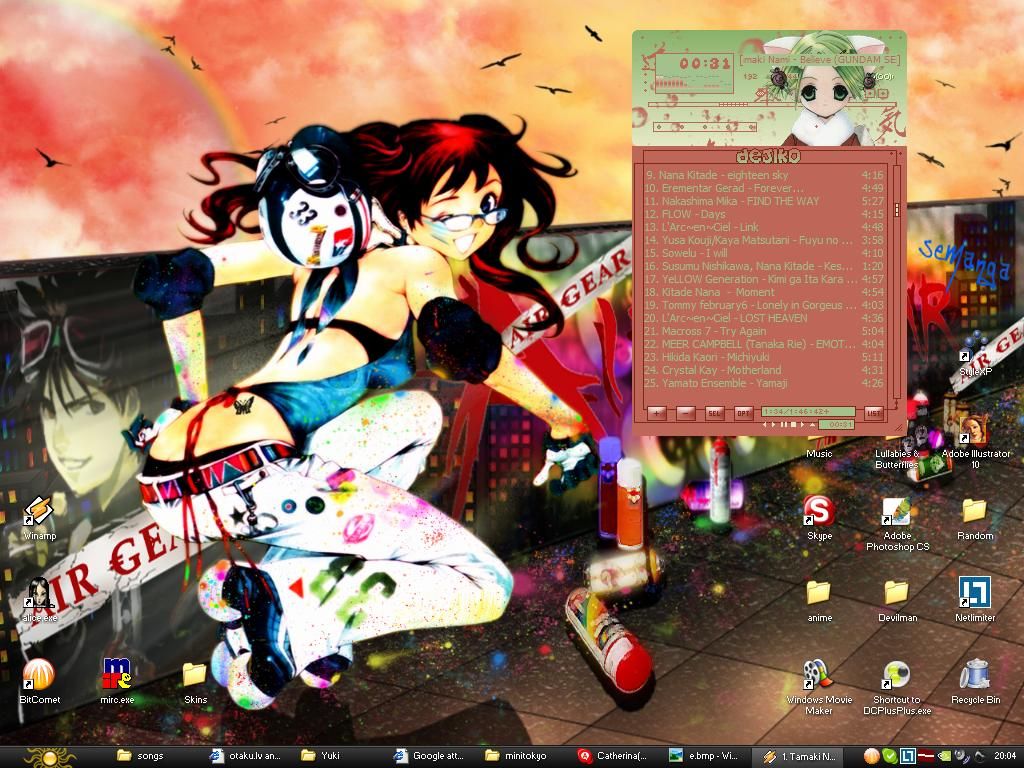1024x768 pixels.
Task: Launch mirc.exe from the desktop
Action: click(x=117, y=681)
